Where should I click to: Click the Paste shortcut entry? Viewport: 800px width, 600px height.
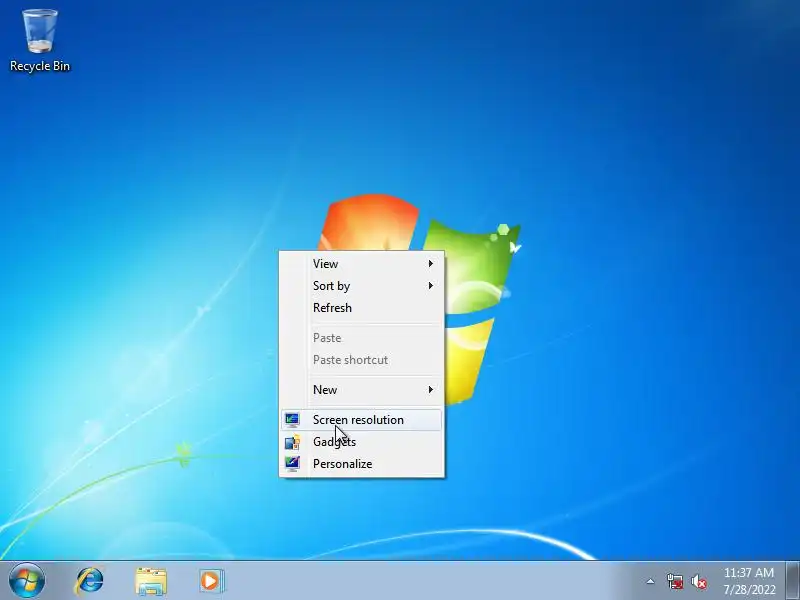pos(361,360)
